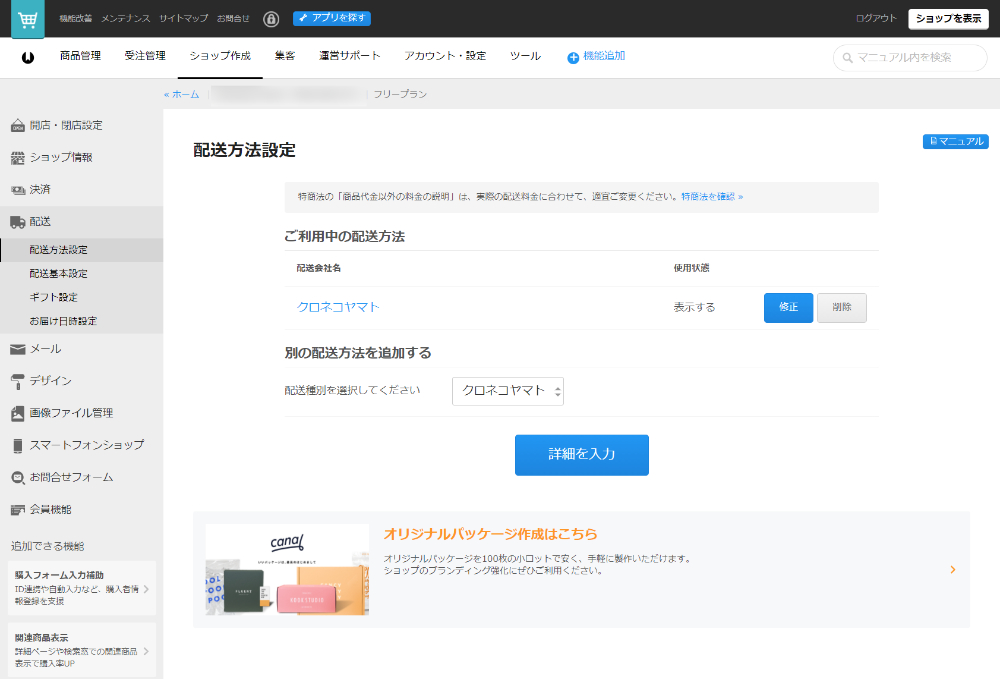
Task: Click the orange chevron on package banner
Action: 953,569
